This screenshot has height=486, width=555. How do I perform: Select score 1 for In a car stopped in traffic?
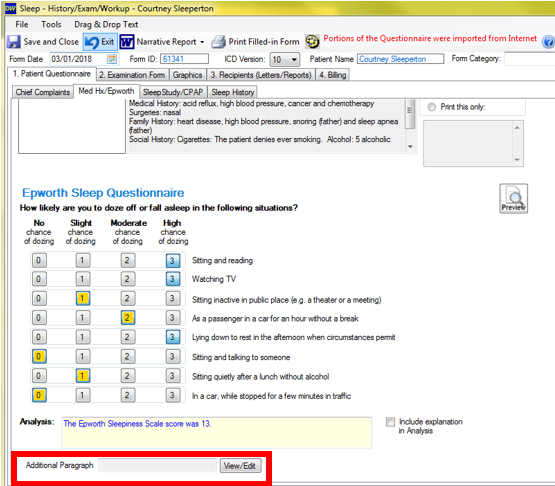[x=82, y=395]
